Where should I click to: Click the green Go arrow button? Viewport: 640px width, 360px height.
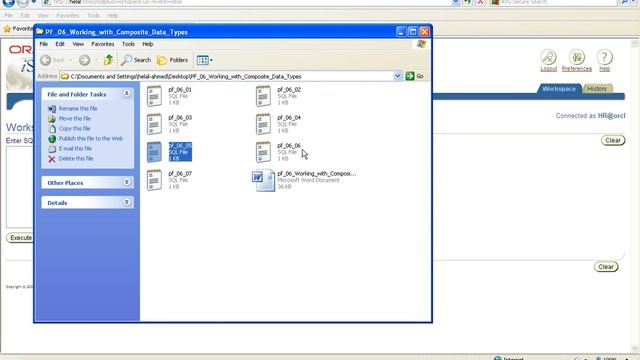[410, 76]
